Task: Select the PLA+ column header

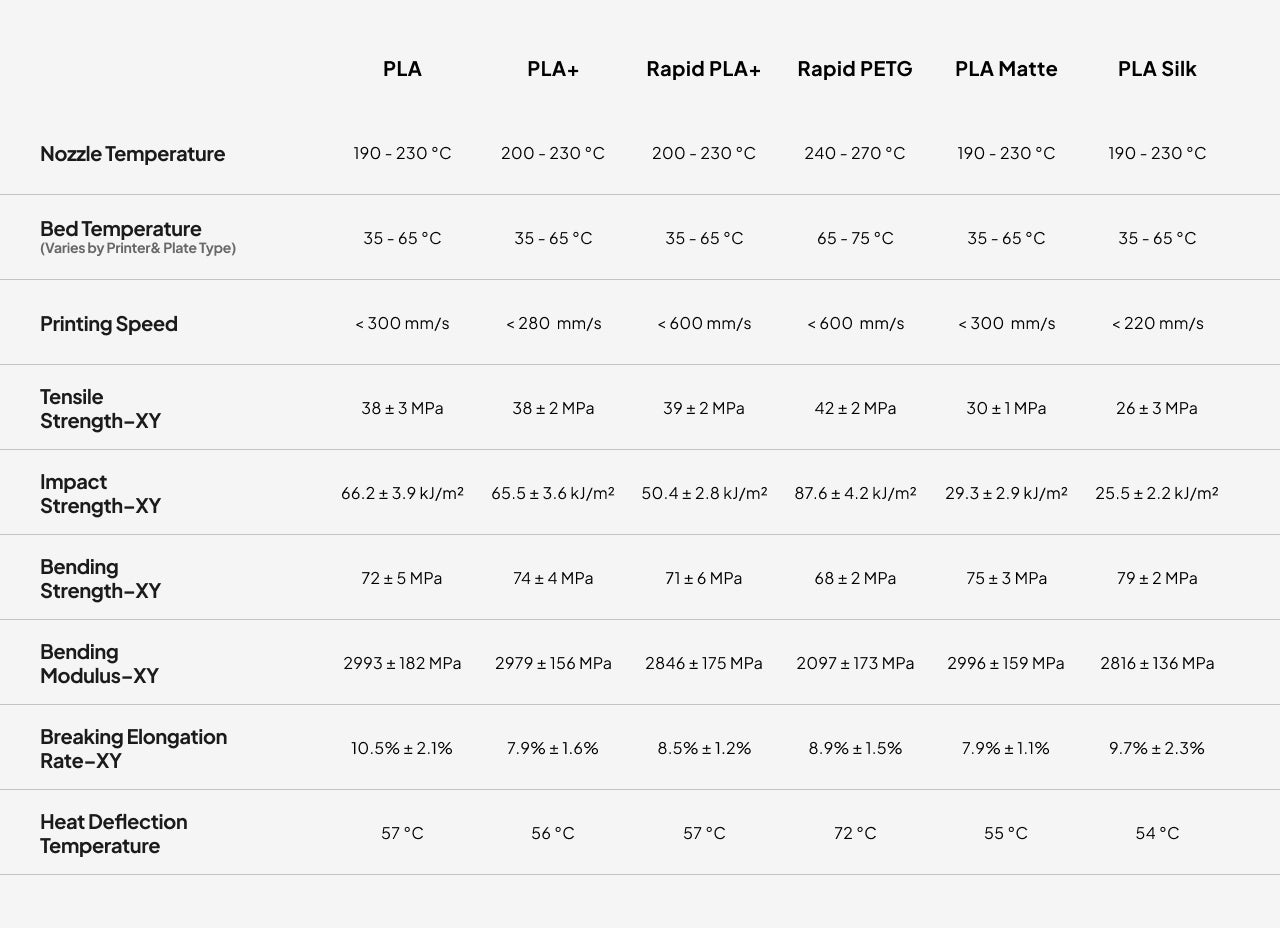Action: click(x=553, y=69)
